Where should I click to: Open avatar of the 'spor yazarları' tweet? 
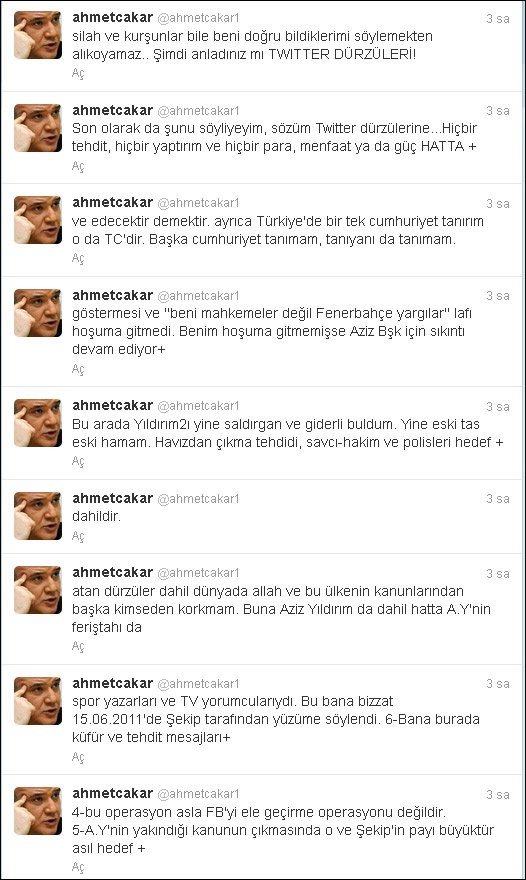38,700
